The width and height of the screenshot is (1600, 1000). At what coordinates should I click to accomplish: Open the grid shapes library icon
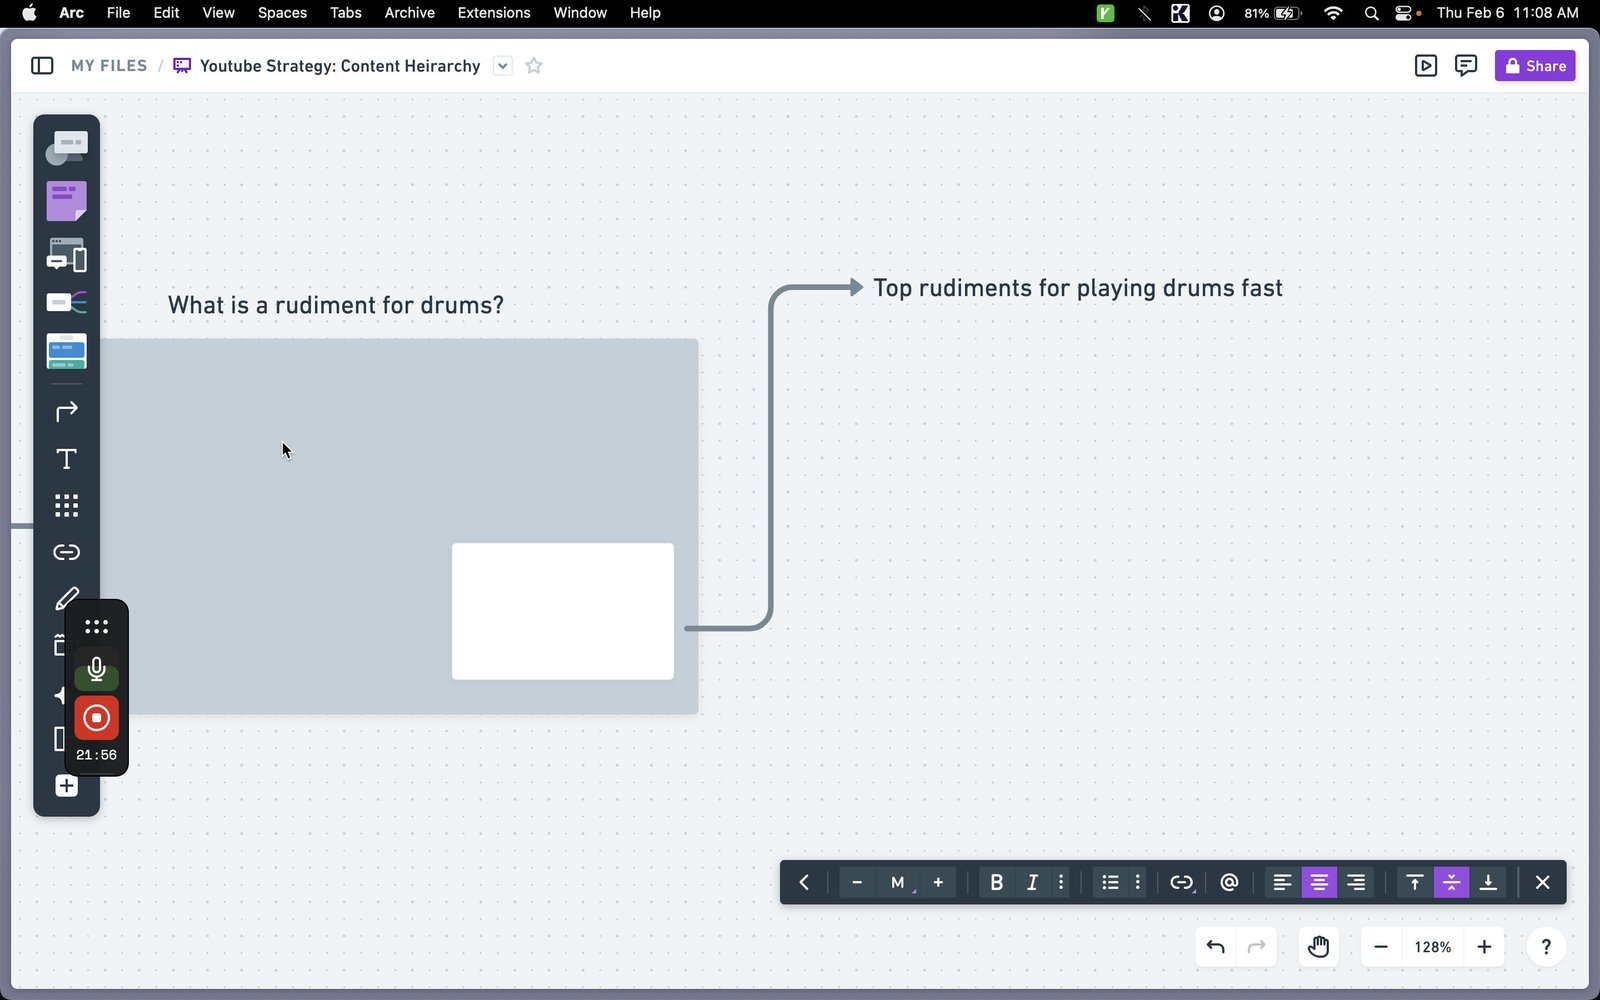66,505
